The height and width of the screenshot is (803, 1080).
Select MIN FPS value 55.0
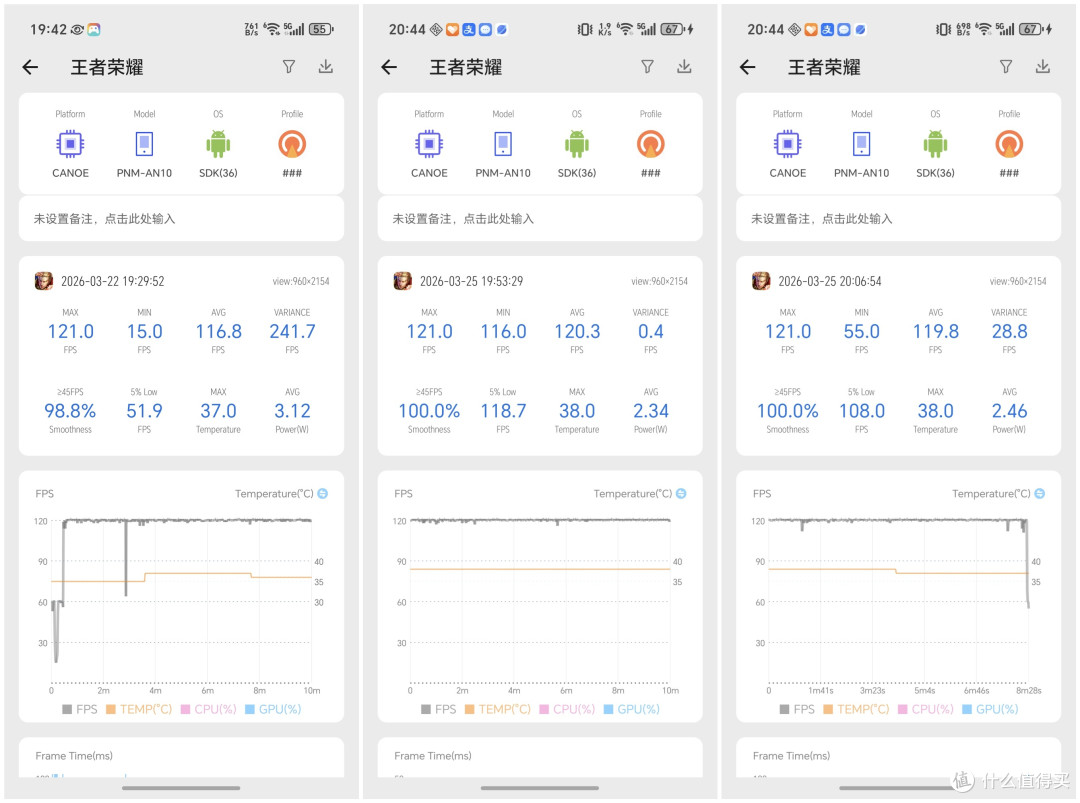862,332
